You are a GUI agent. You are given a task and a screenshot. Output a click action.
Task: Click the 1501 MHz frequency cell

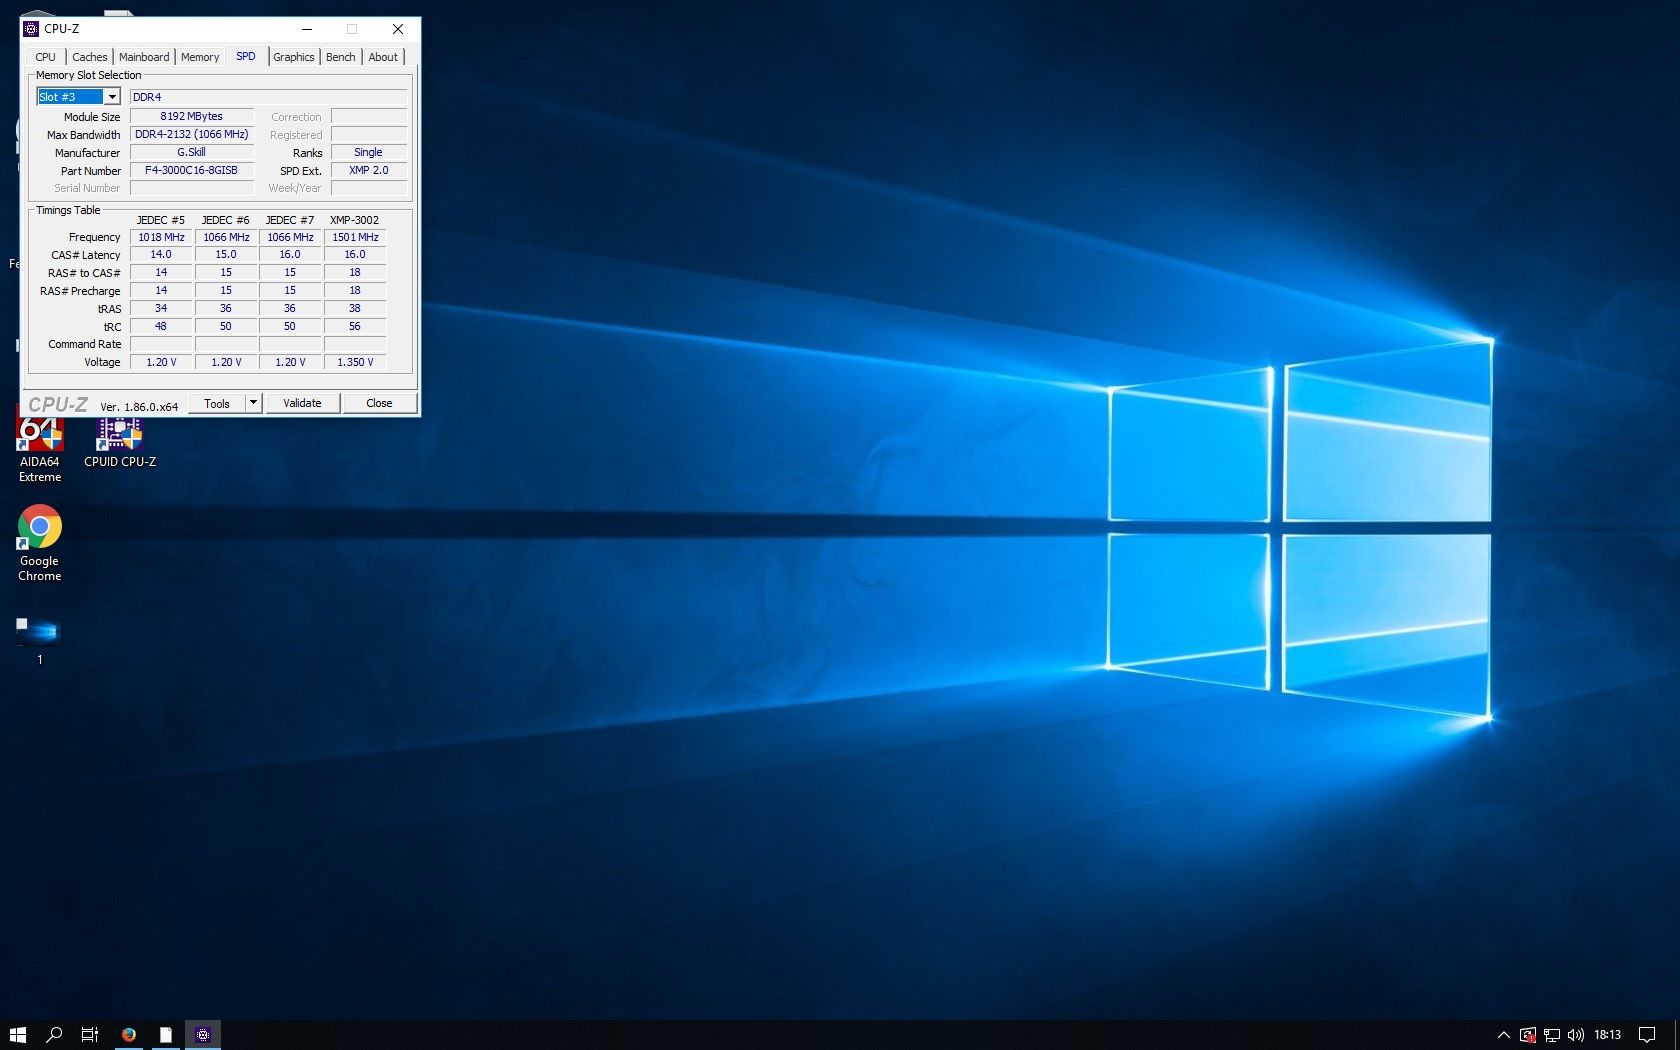click(x=356, y=237)
